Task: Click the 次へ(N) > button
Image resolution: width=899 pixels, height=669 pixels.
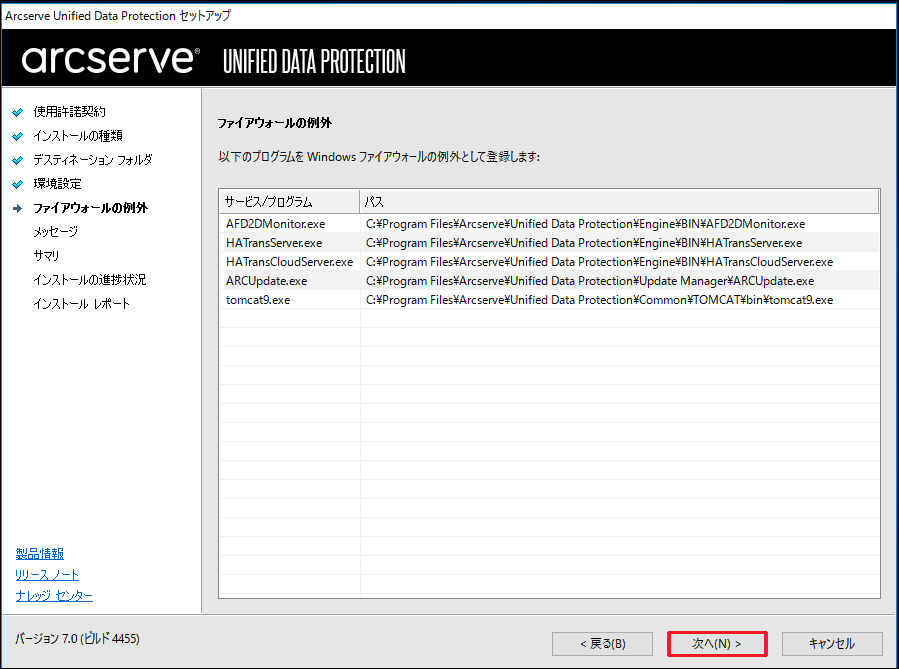Action: pyautogui.click(x=717, y=644)
